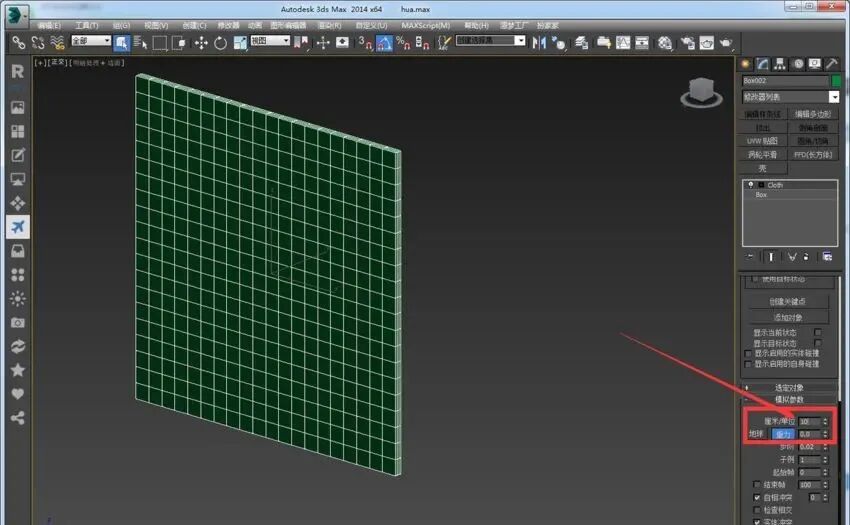Open the 修改器列表 modifier list dropdown
Screen dimensions: 850x525
(790, 97)
